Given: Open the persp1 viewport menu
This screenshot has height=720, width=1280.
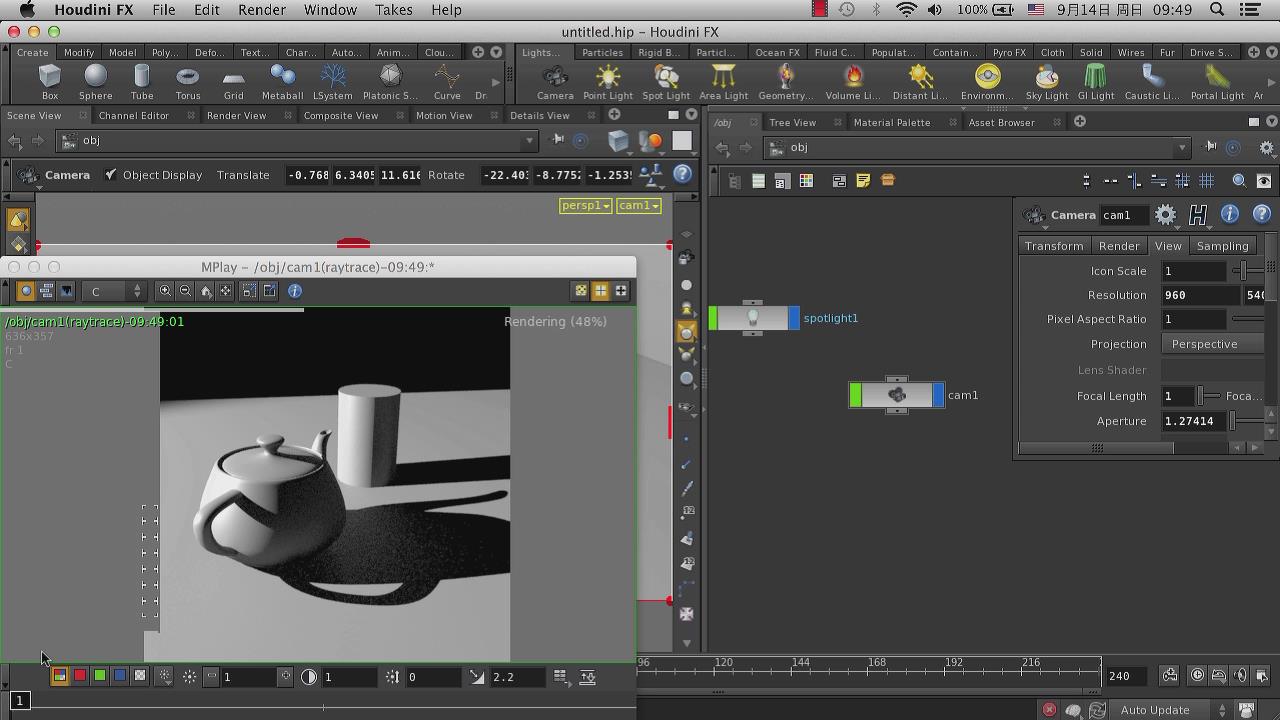Looking at the screenshot, I should coord(585,205).
